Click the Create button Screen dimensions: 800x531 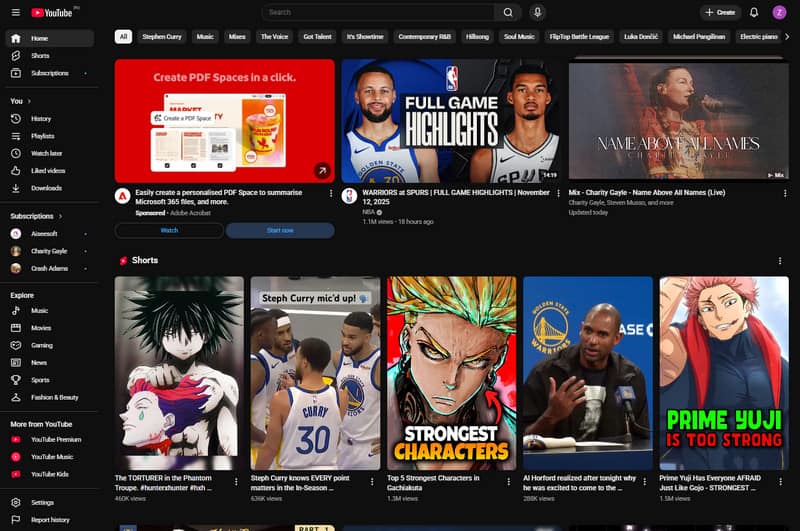pos(720,12)
